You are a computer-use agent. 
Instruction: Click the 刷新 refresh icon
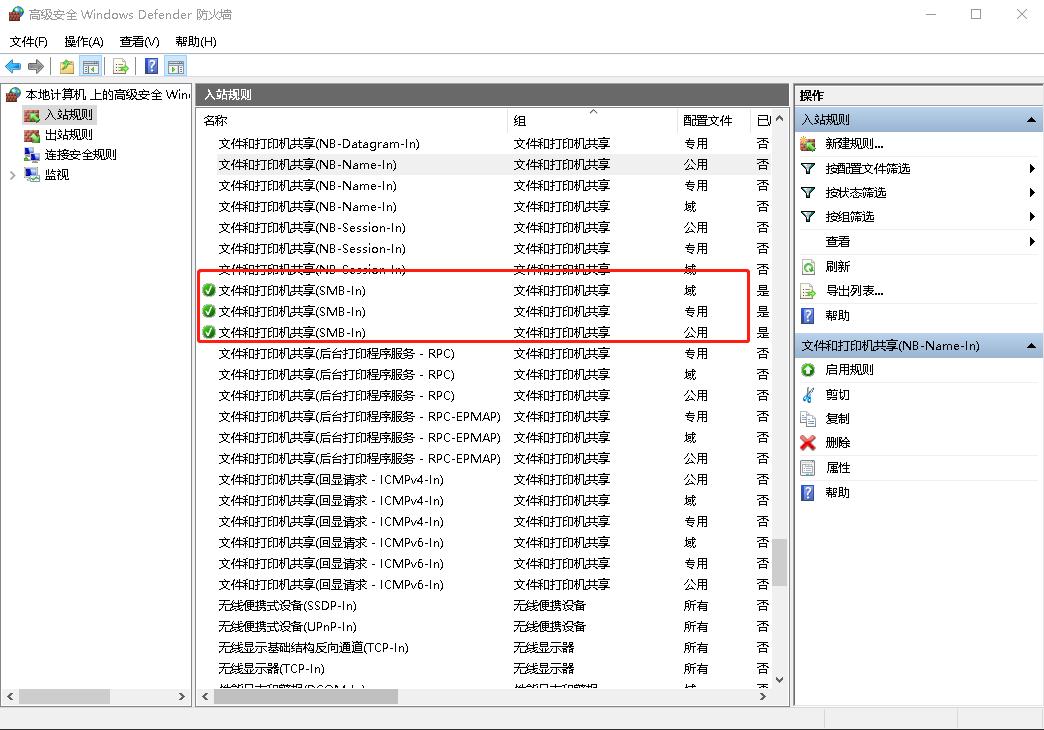[808, 266]
